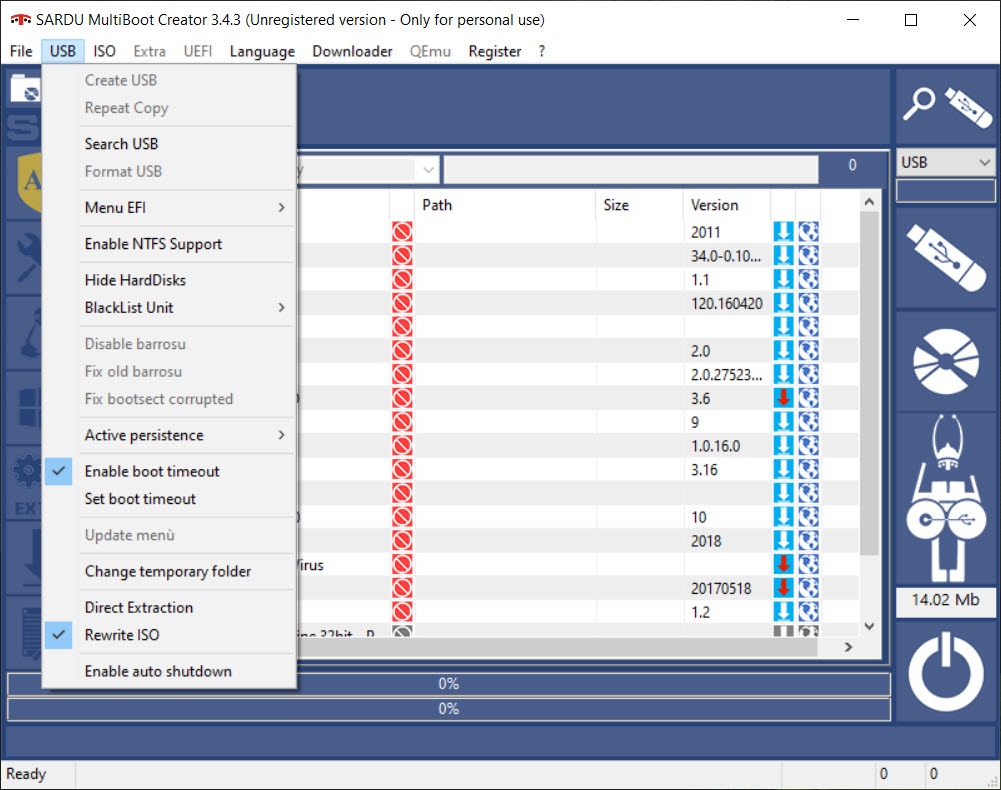
Task: Open the category dropdown above the list
Action: 428,170
